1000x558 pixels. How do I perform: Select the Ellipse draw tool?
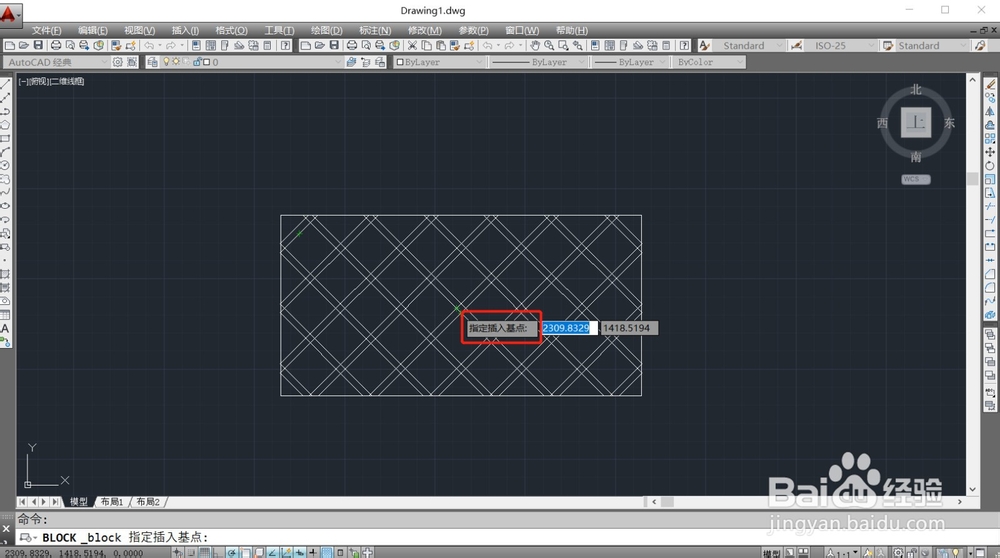click(x=5, y=205)
